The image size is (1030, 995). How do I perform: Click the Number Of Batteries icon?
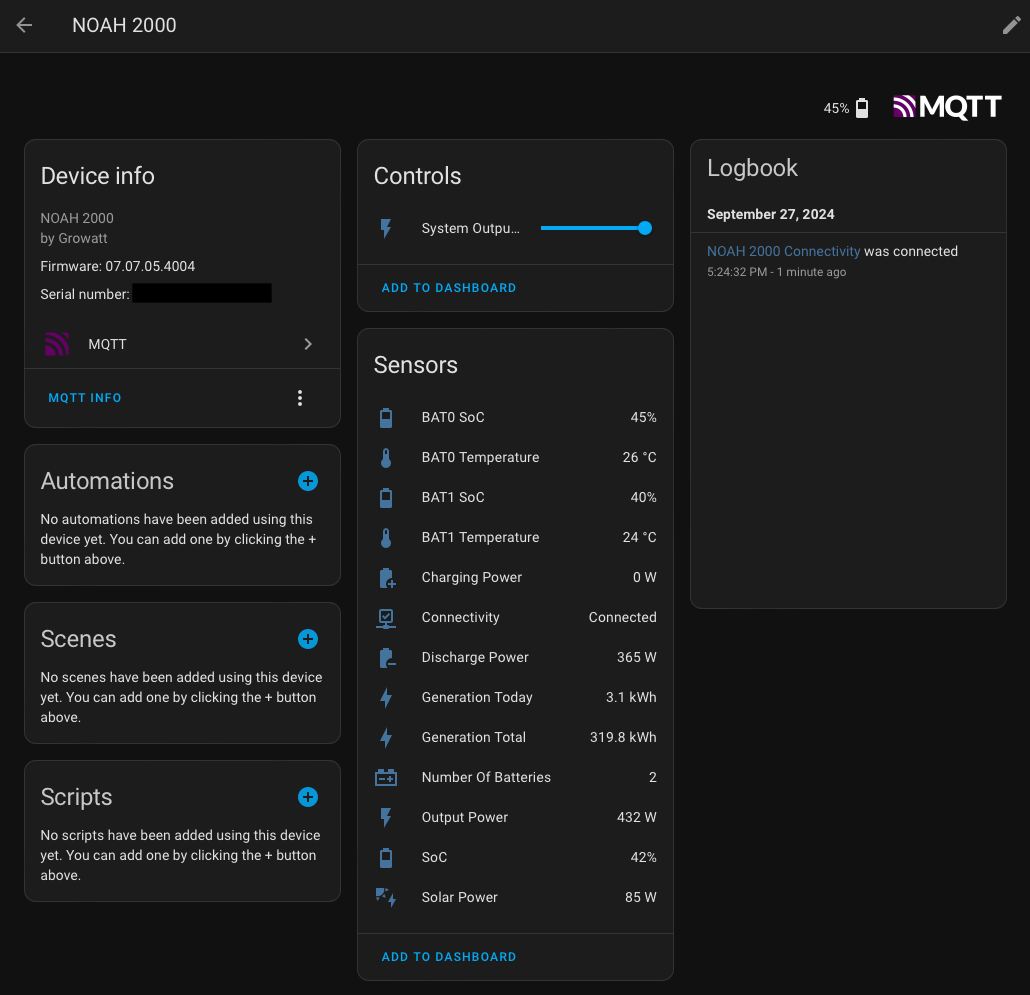[386, 778]
